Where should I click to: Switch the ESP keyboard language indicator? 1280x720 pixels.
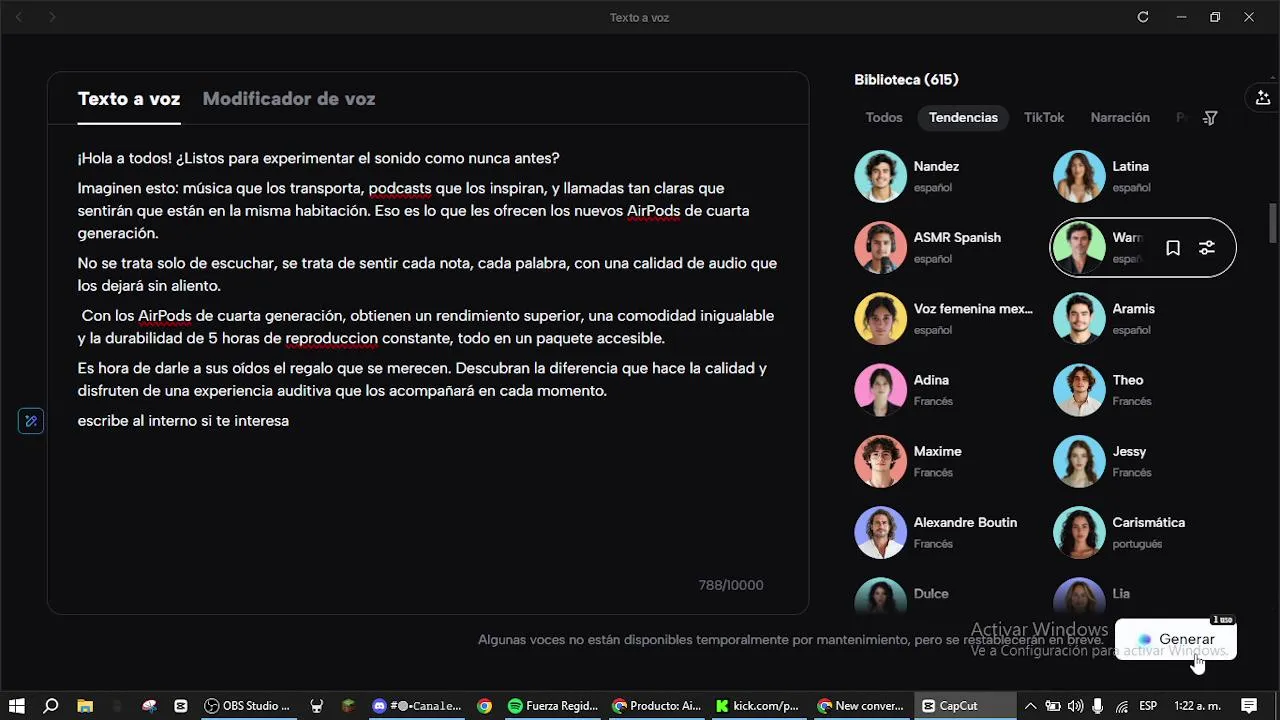point(1149,706)
